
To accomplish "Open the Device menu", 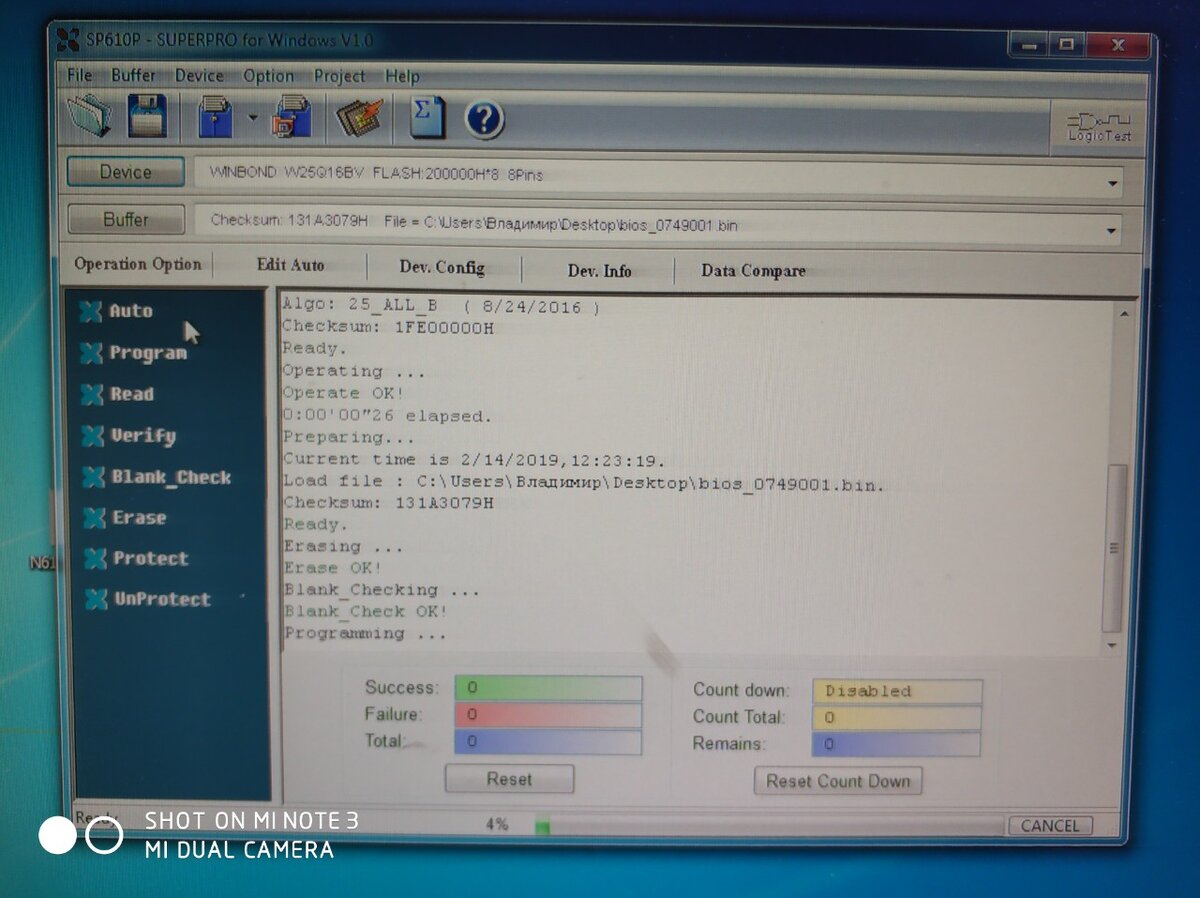I will 199,75.
